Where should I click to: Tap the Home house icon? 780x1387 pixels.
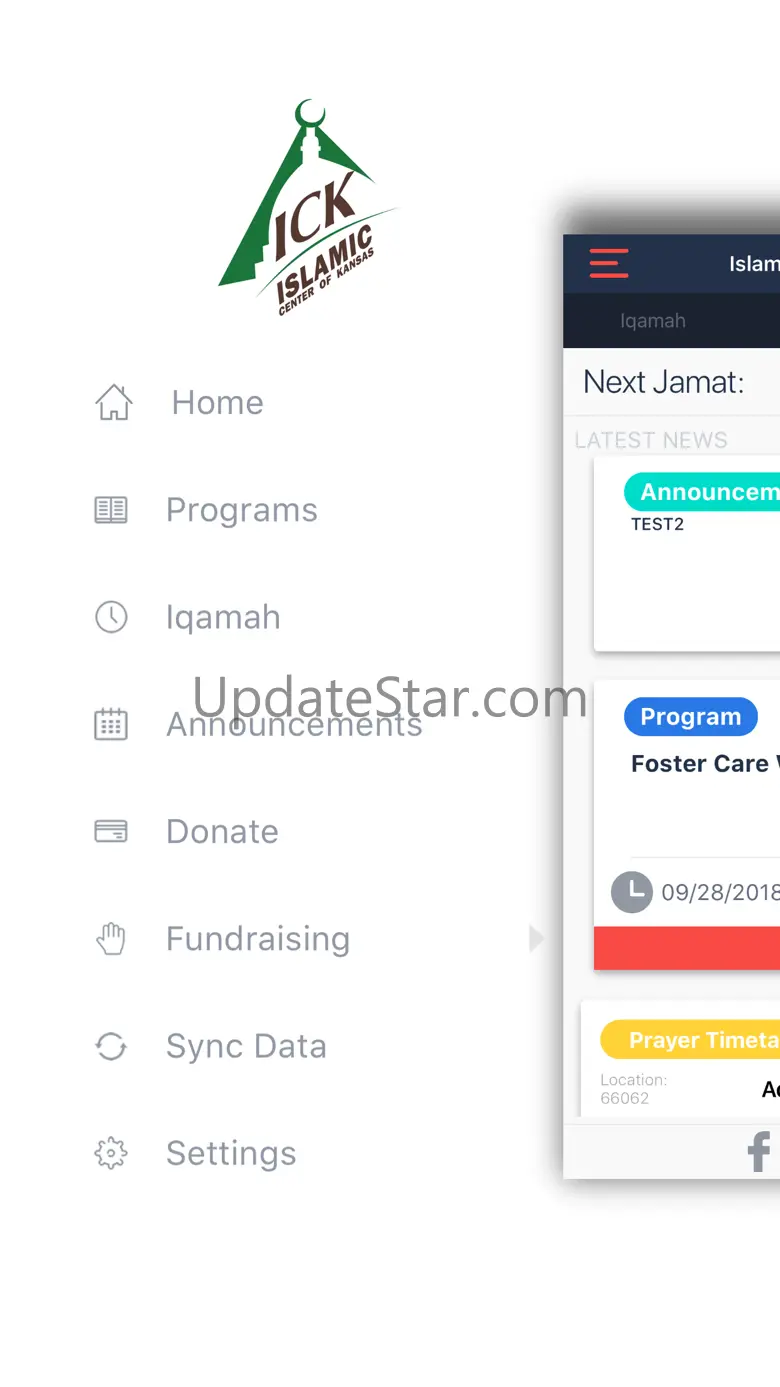[113, 402]
